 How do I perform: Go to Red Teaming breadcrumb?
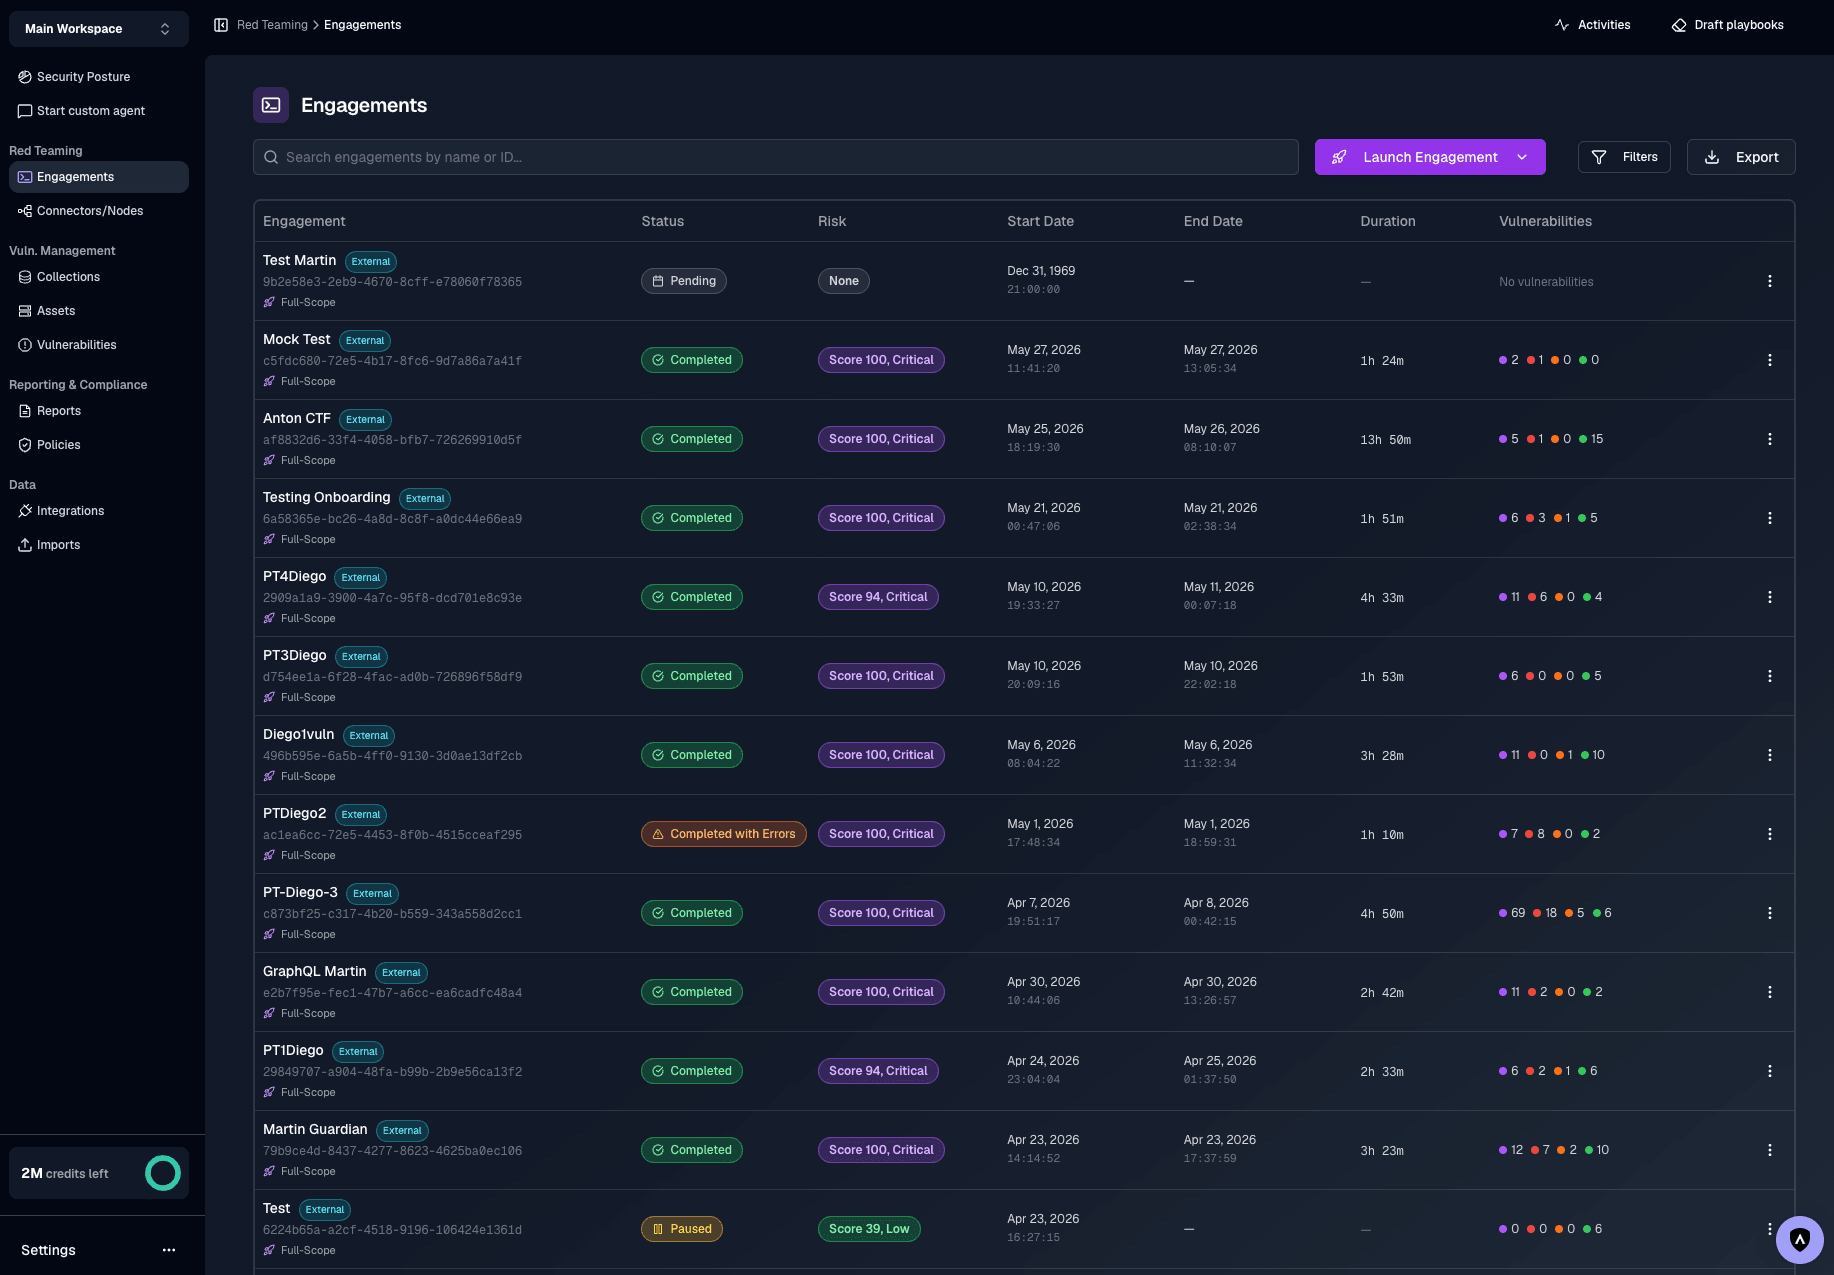(x=272, y=25)
